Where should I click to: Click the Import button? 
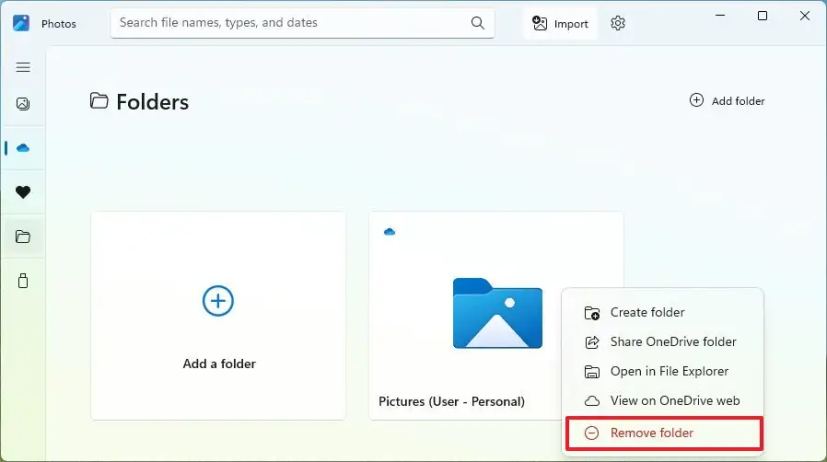[560, 24]
